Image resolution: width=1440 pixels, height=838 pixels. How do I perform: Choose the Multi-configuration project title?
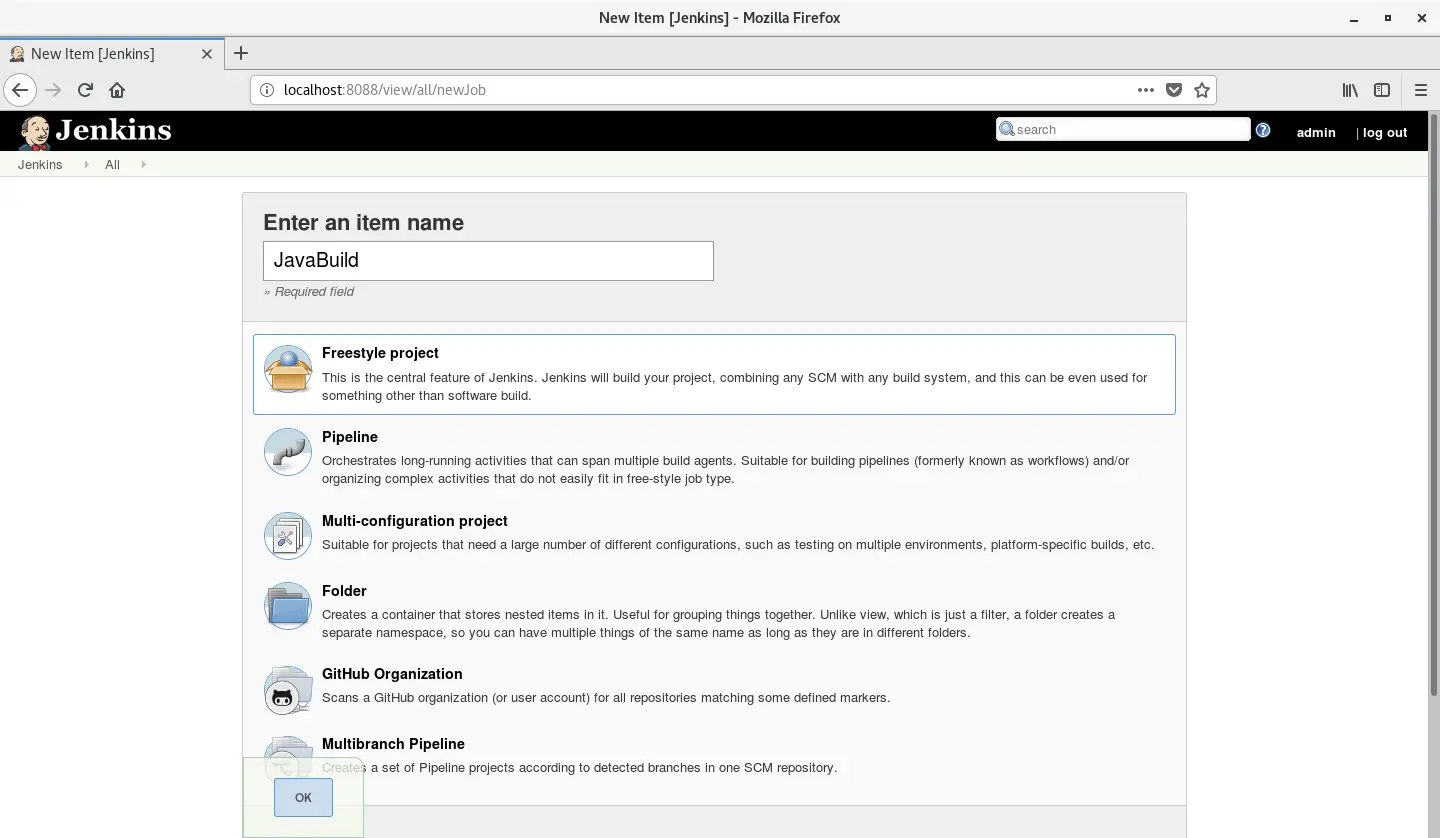(x=414, y=521)
